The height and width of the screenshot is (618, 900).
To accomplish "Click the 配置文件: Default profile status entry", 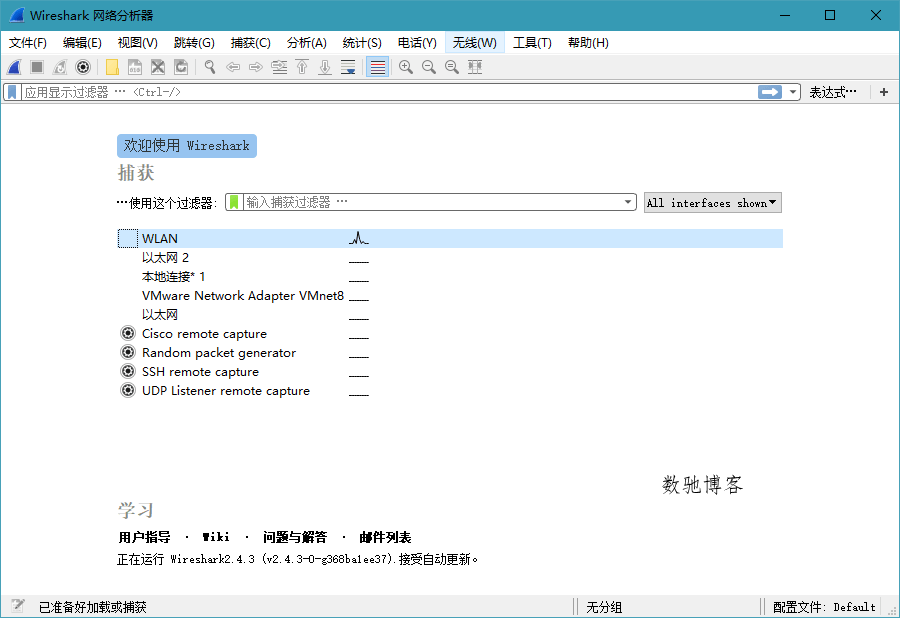I will [824, 607].
